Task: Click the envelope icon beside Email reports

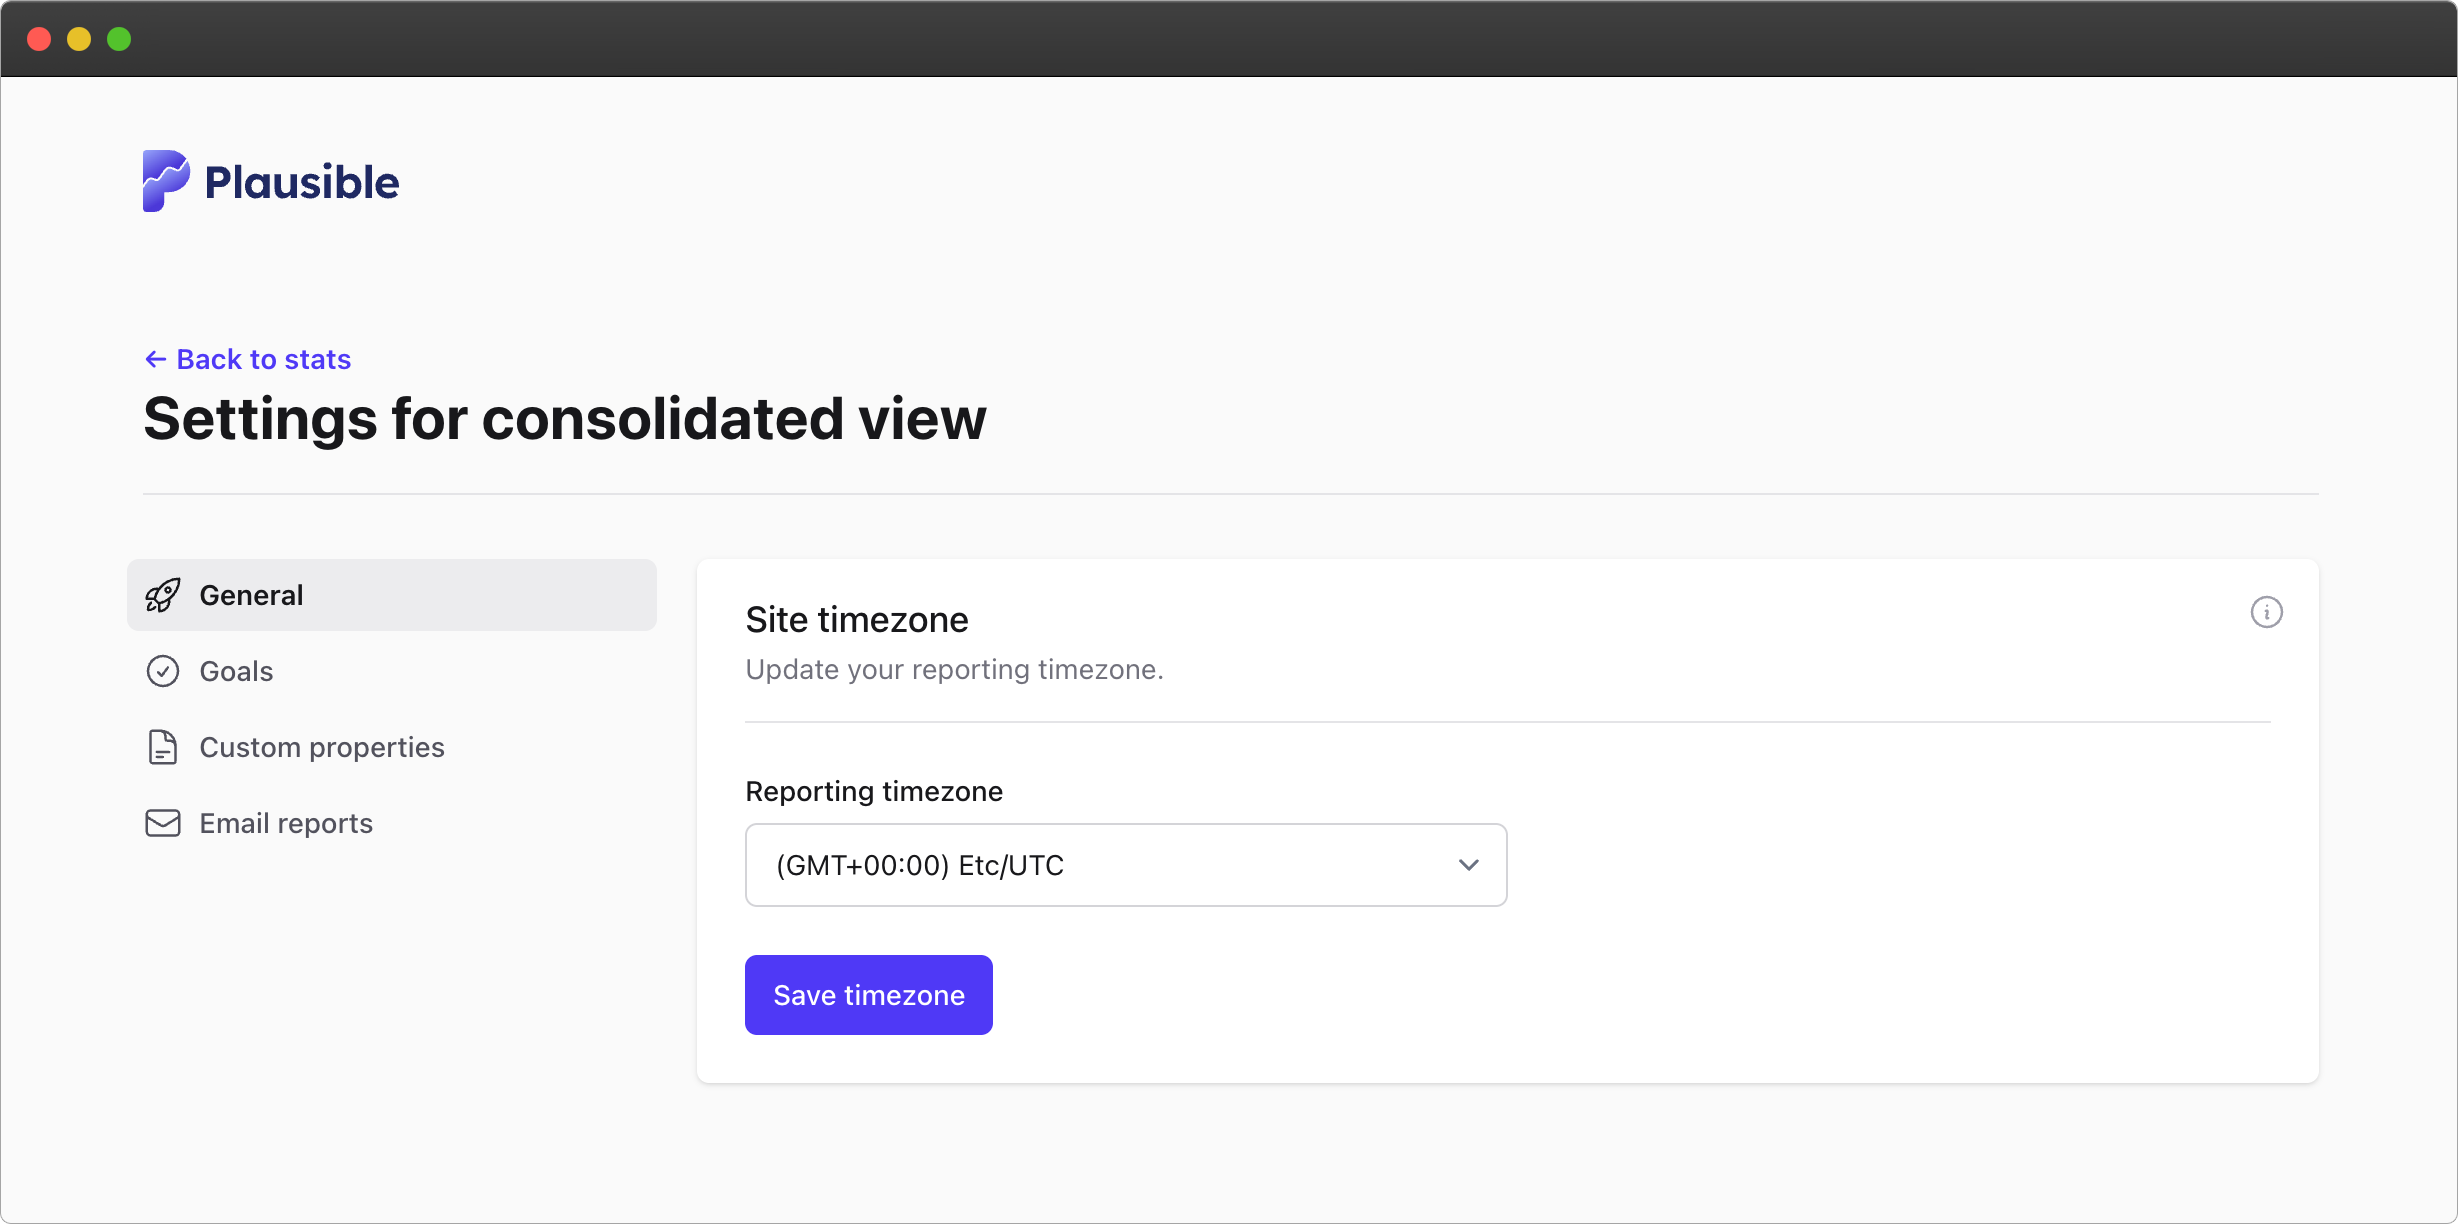Action: coord(163,823)
